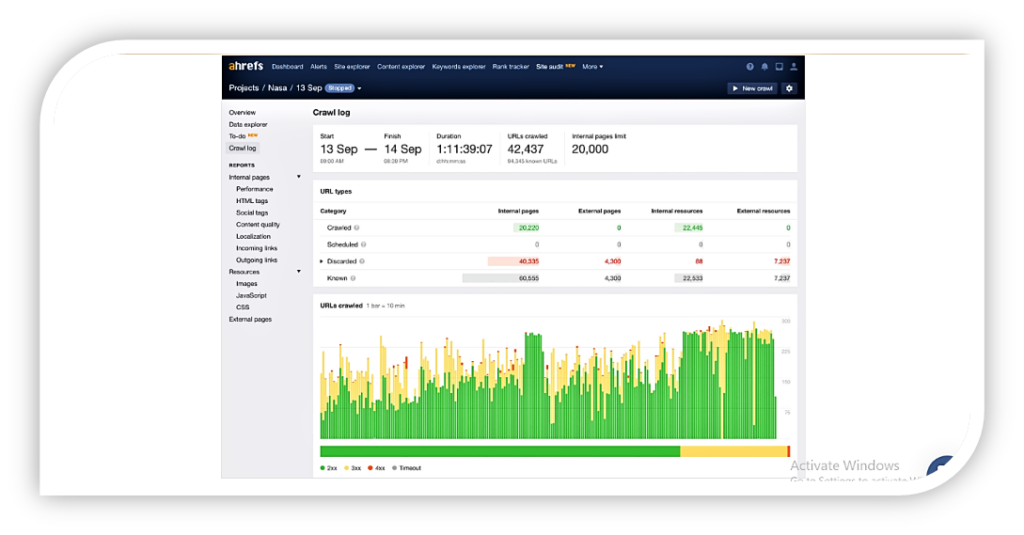Open the user account profile icon
1024x535 pixels.
794,67
